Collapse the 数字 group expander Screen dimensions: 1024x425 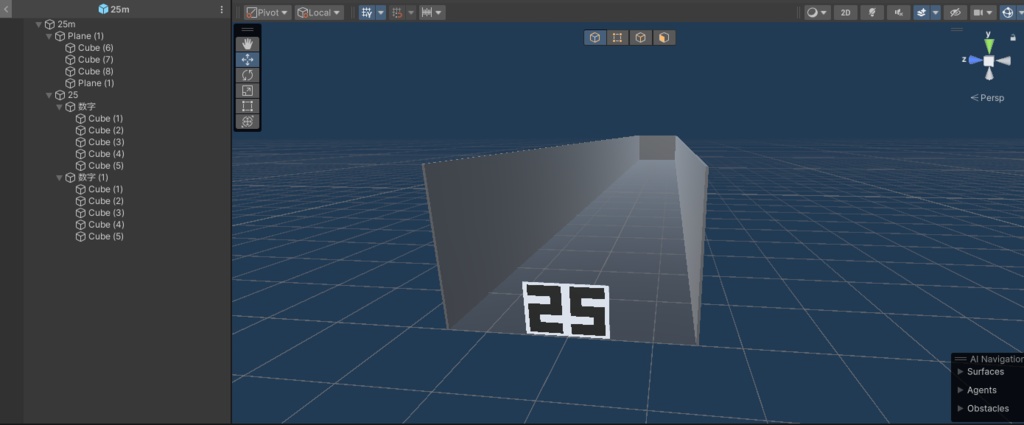[59, 107]
